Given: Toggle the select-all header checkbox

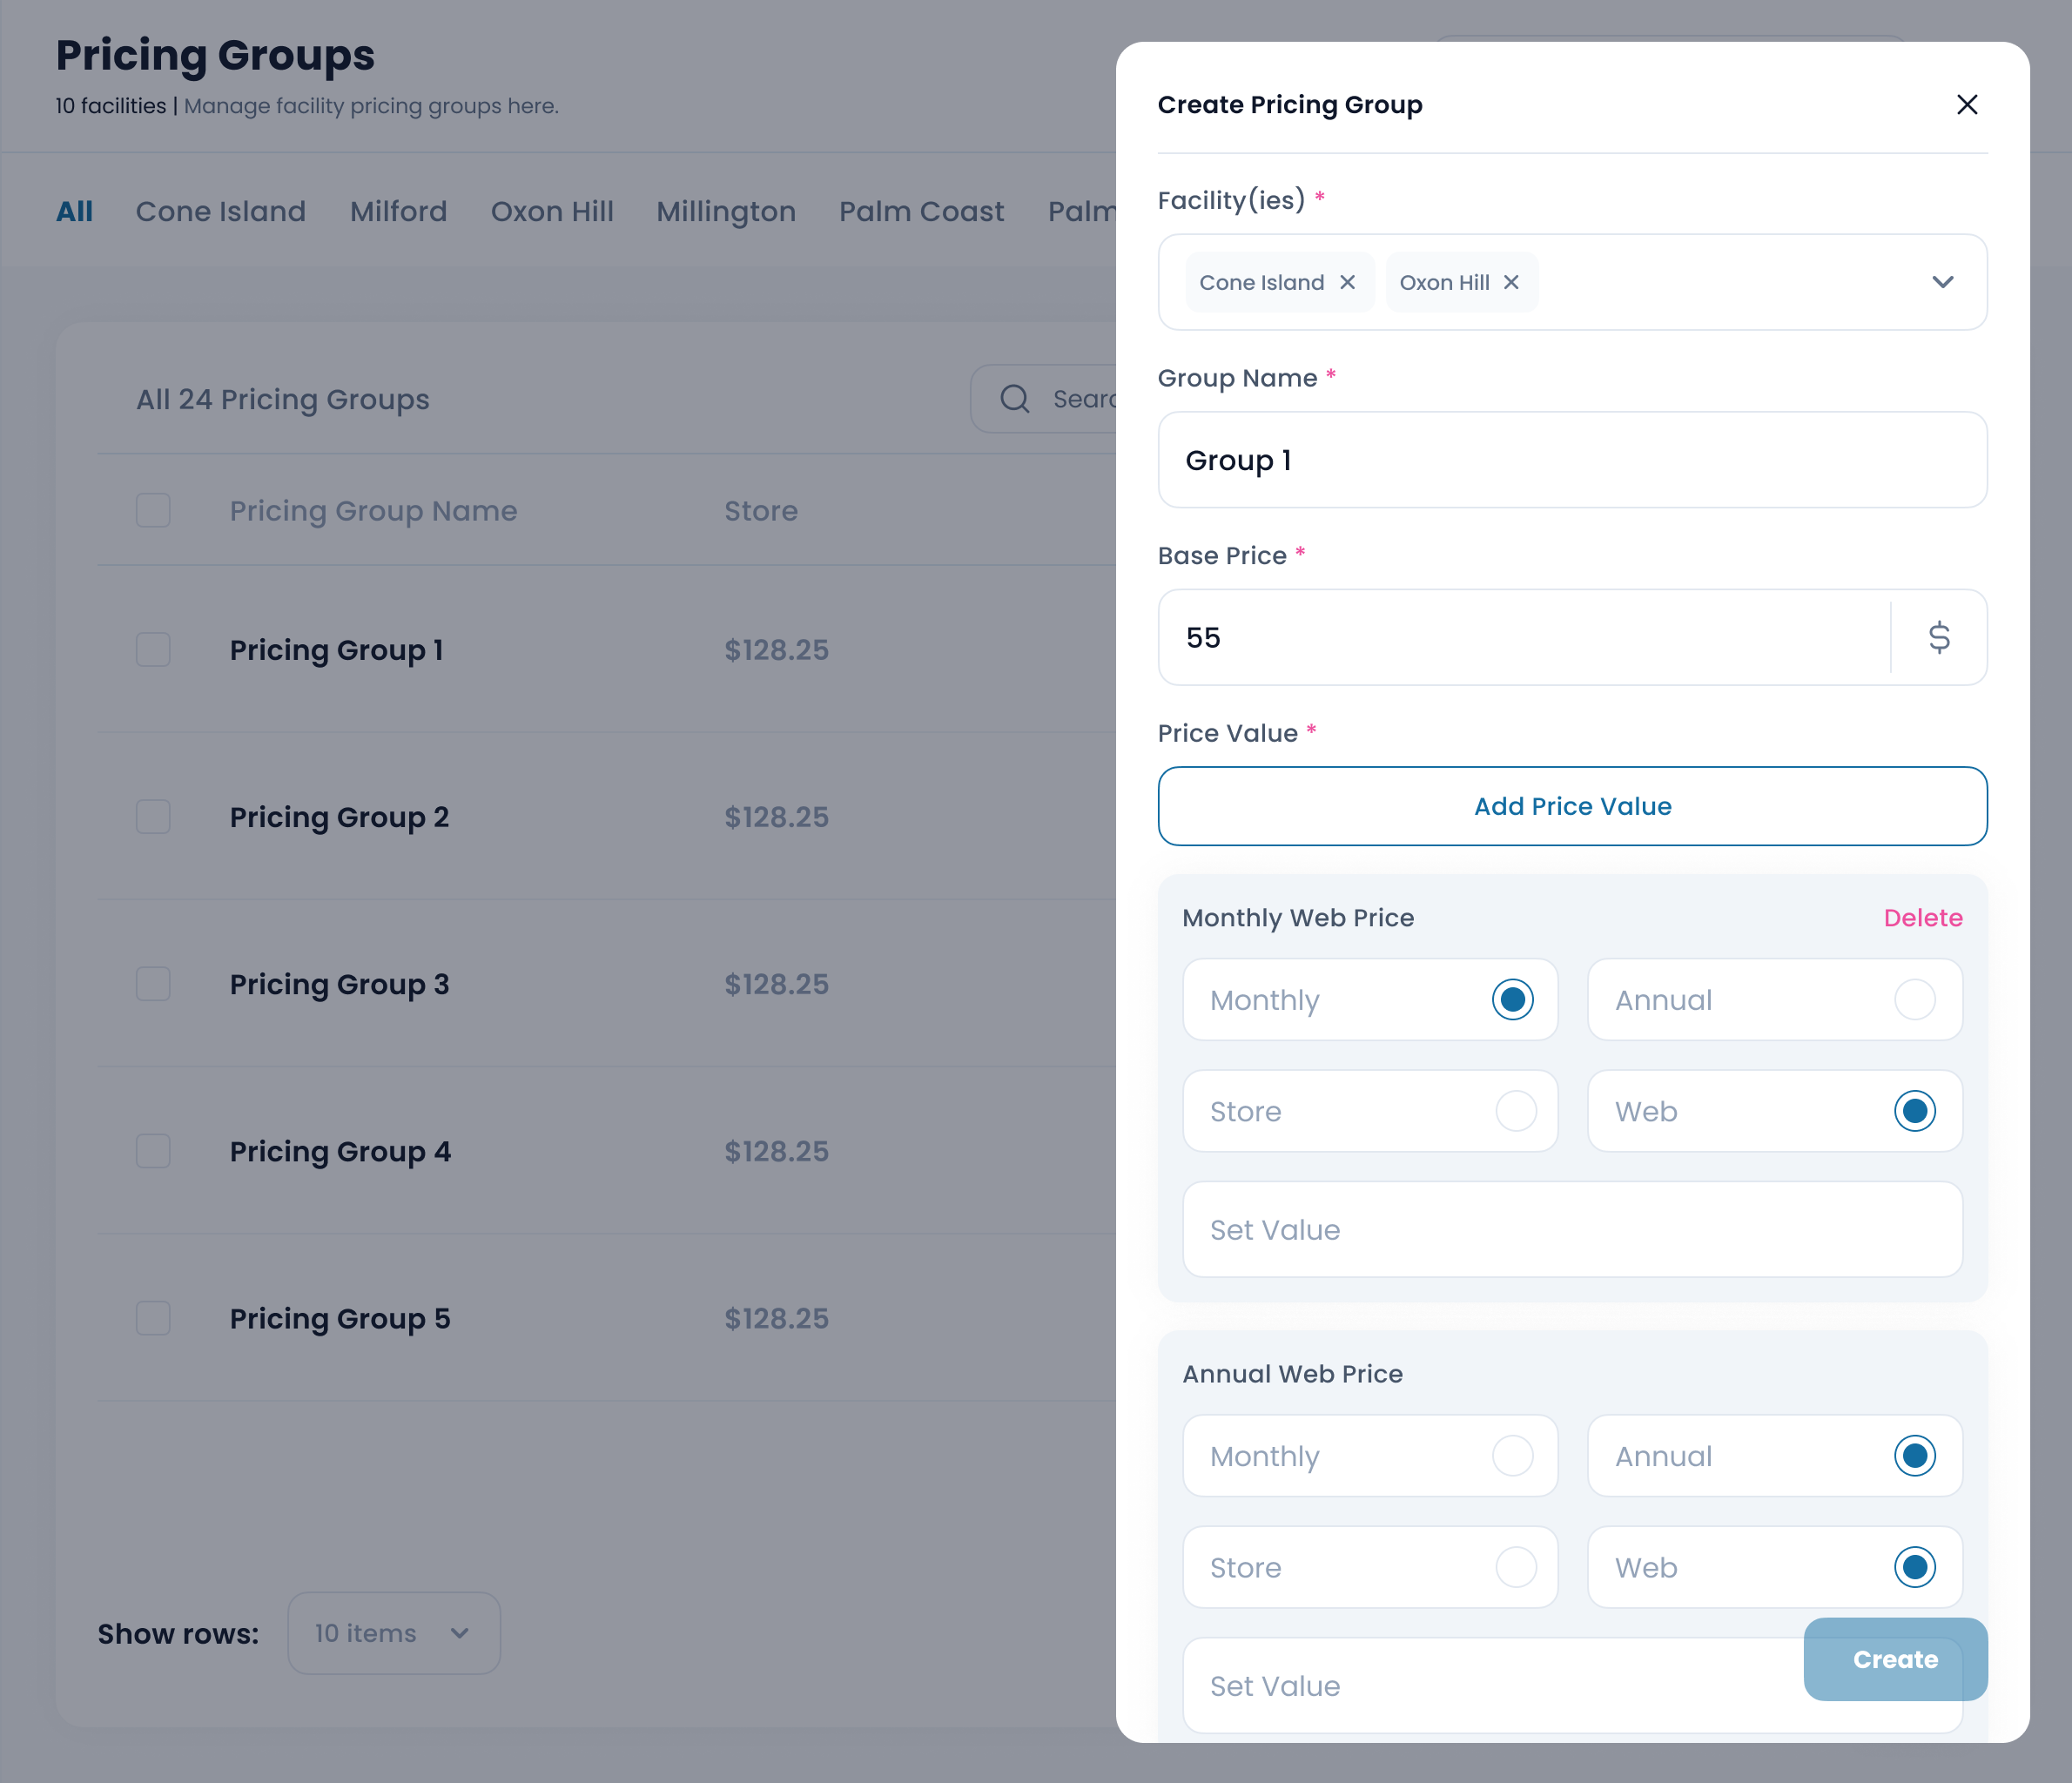Looking at the screenshot, I should coord(153,510).
